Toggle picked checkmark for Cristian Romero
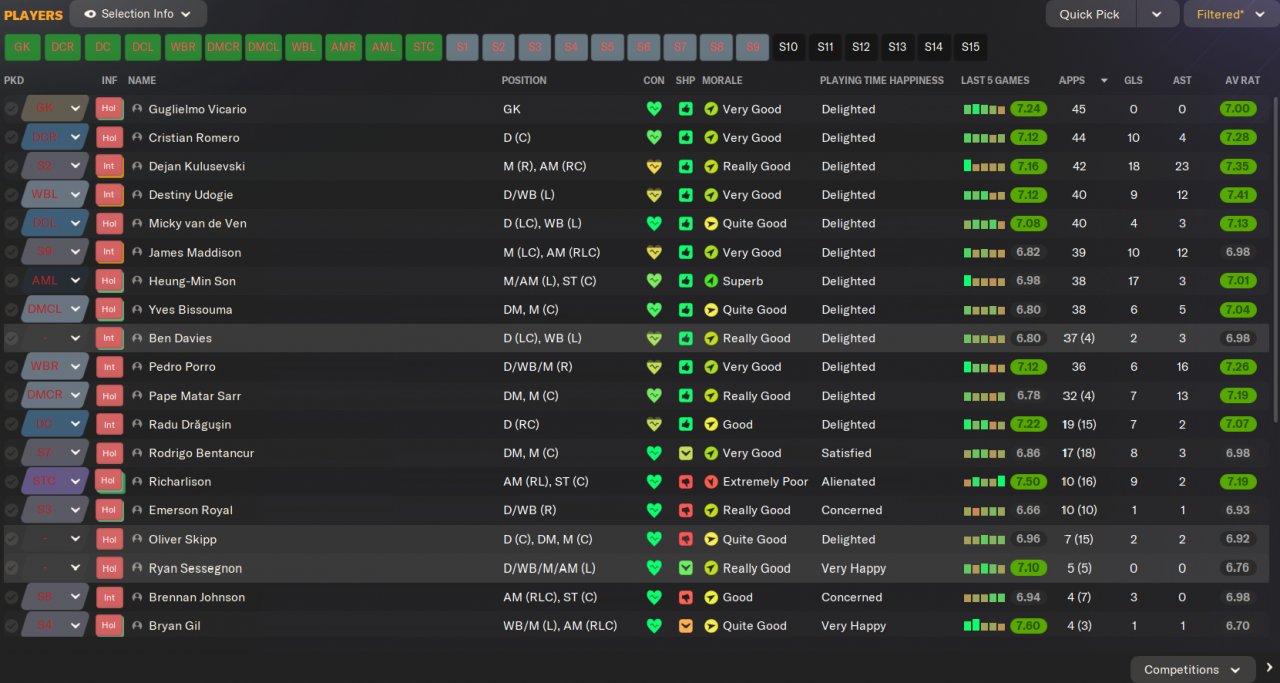 [11, 138]
